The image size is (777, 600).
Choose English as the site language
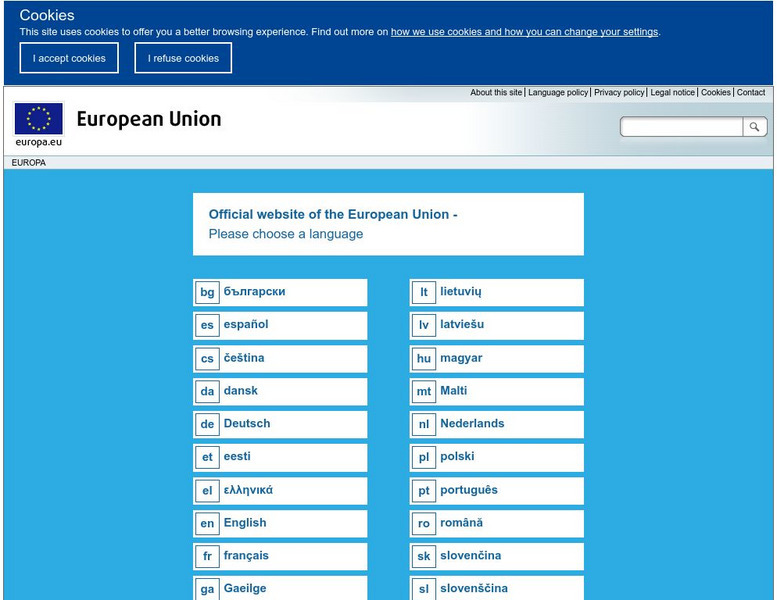pyautogui.click(x=245, y=523)
